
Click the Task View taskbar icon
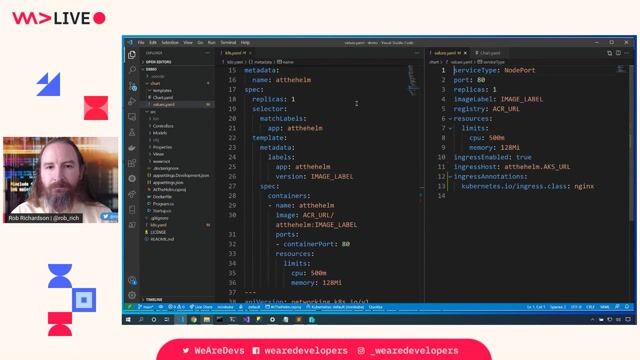click(167, 320)
